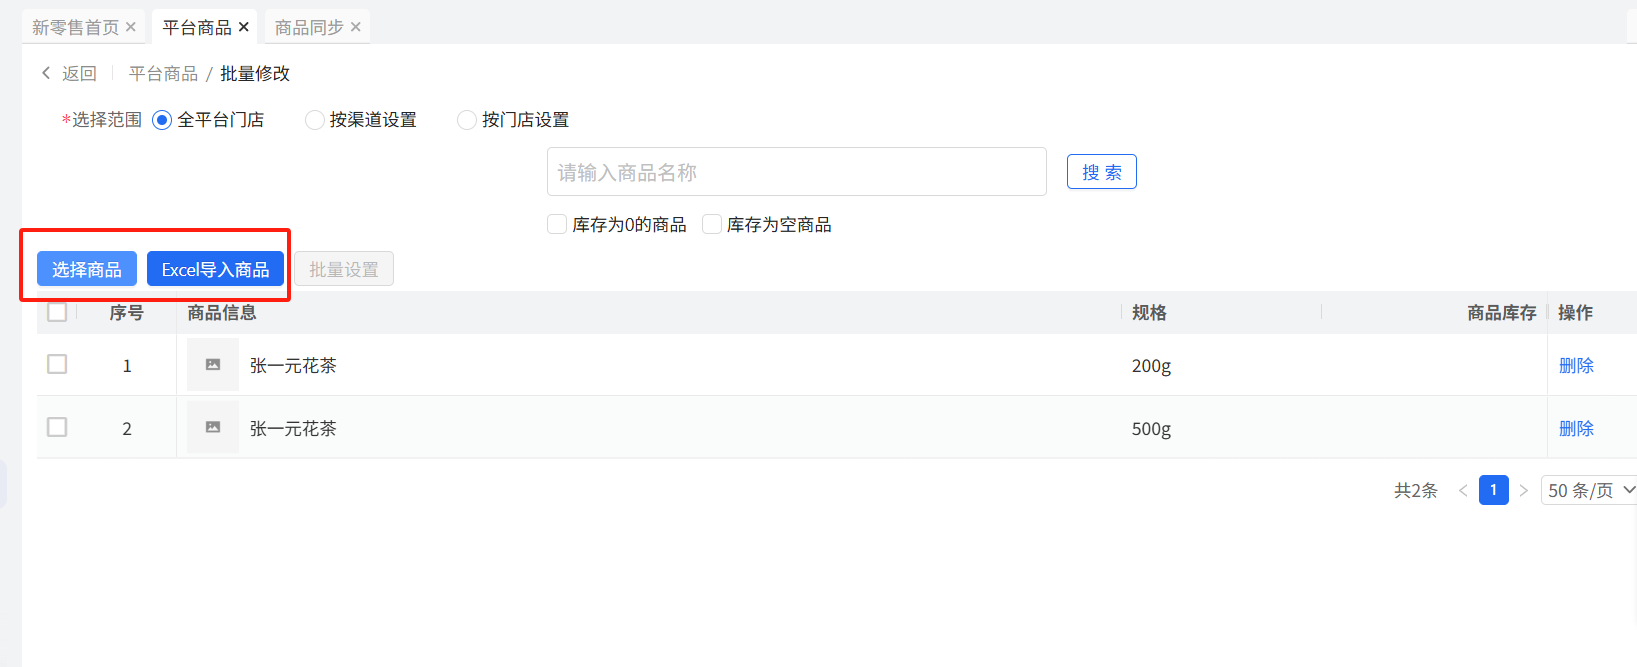Check 库存为0的商品 filter
This screenshot has height=667, width=1637.
click(x=557, y=224)
